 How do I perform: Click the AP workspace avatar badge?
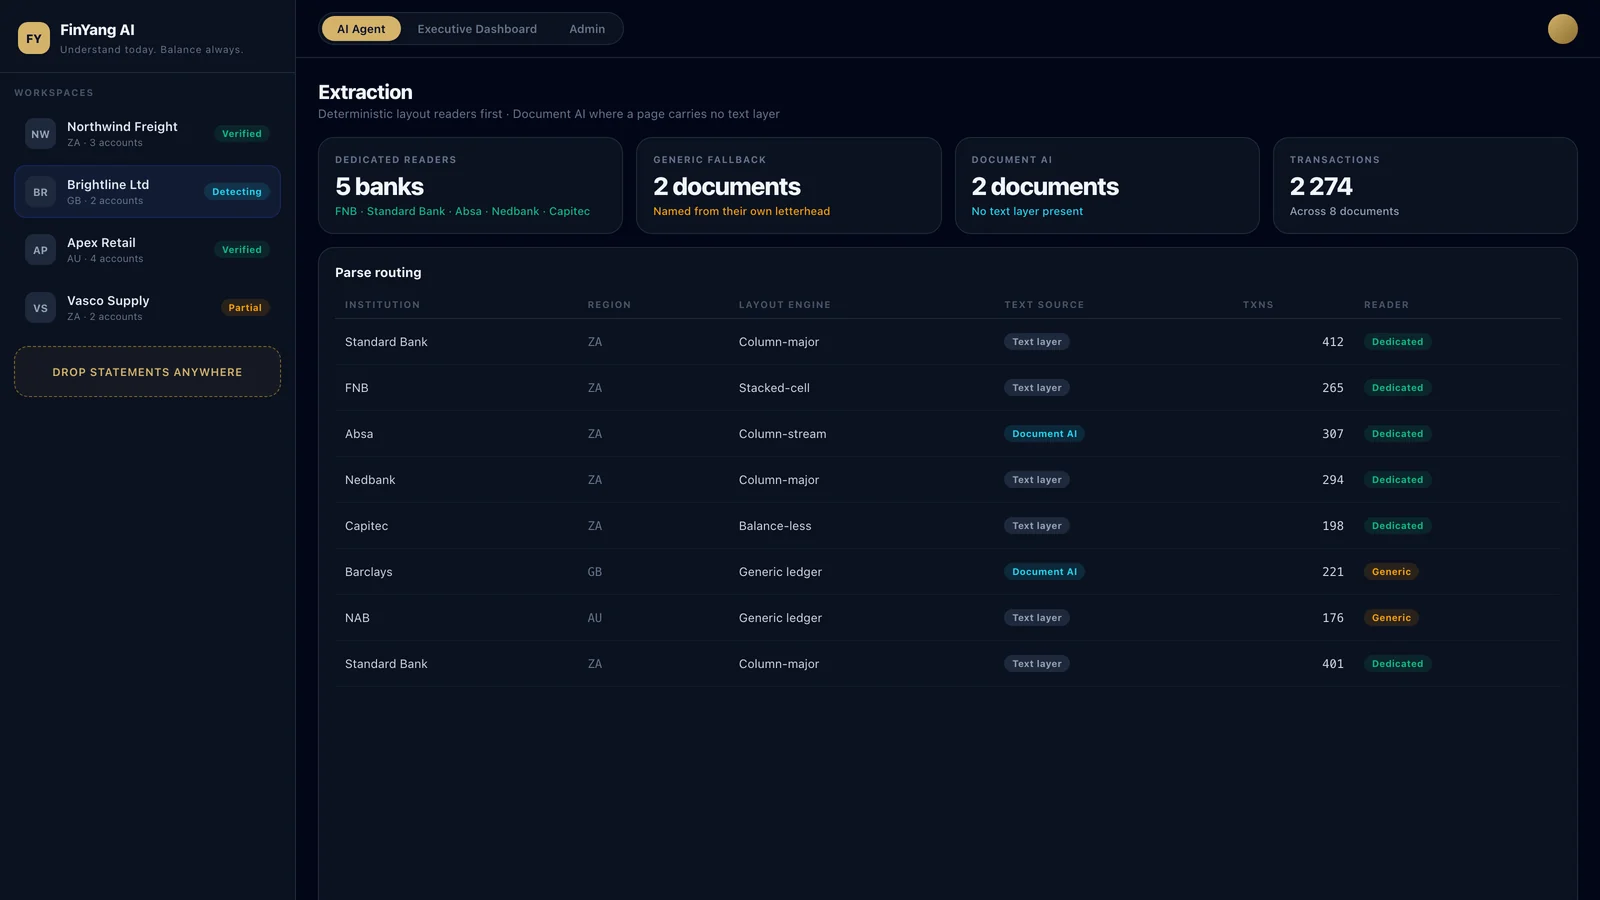pyautogui.click(x=40, y=250)
